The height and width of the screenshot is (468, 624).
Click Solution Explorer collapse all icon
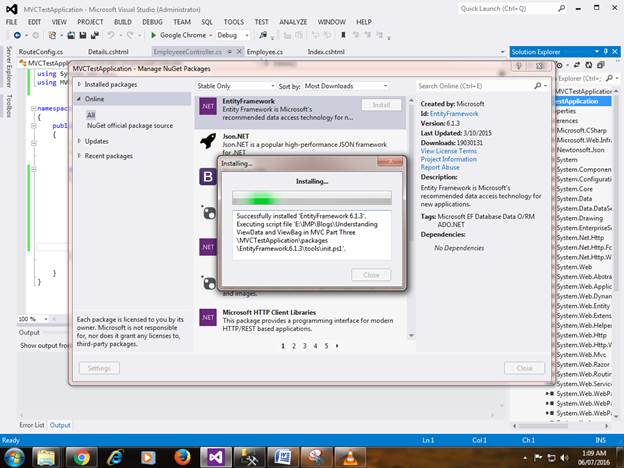[601, 65]
